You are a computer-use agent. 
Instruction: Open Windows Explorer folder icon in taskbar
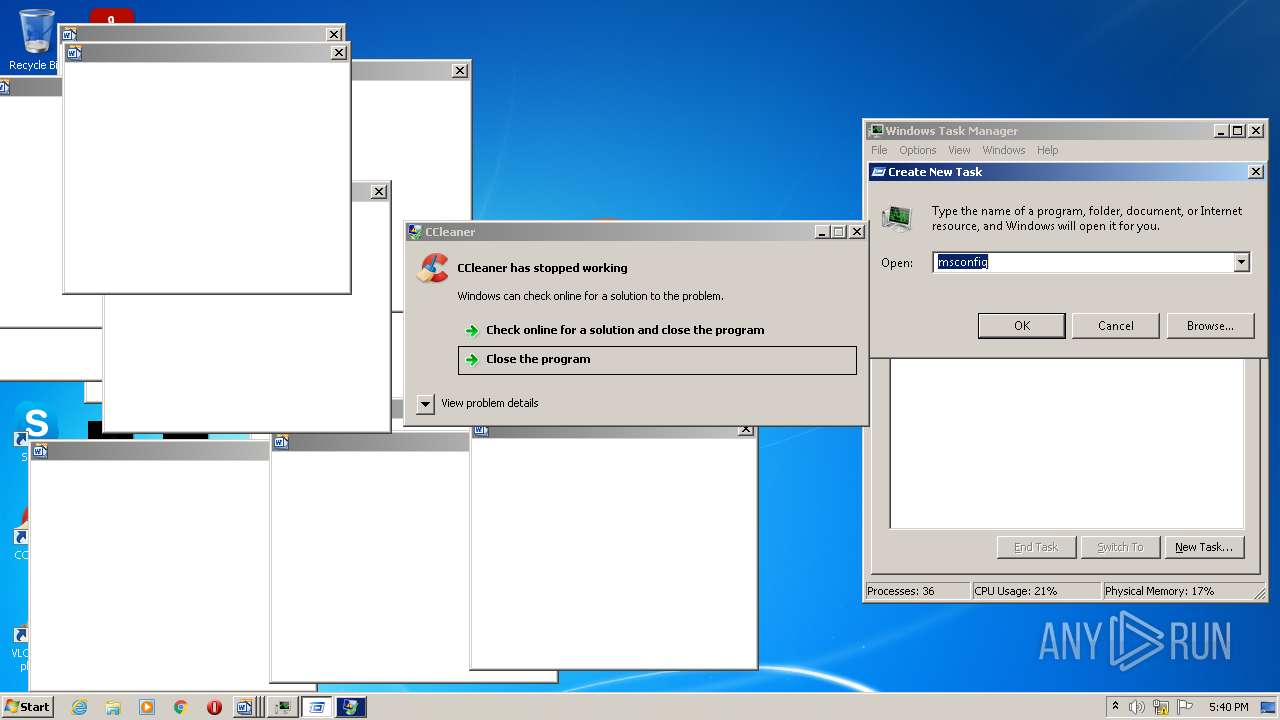[x=113, y=707]
